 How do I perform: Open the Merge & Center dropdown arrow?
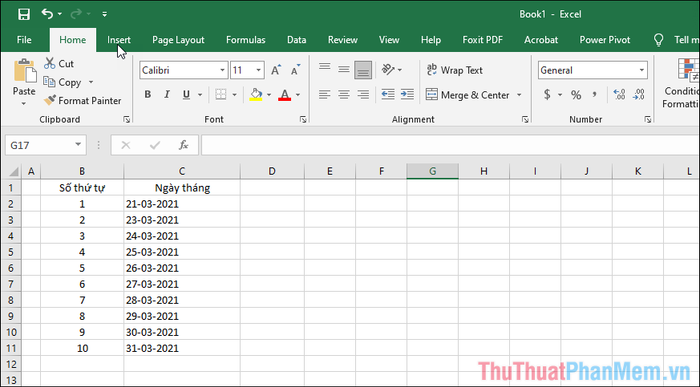point(519,95)
